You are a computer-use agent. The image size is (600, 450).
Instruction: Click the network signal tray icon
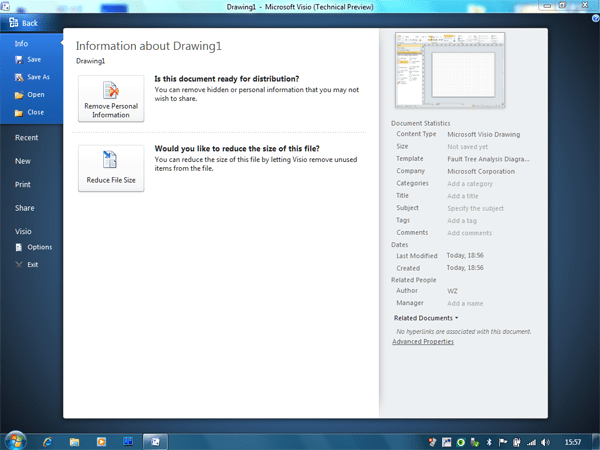(x=532, y=442)
